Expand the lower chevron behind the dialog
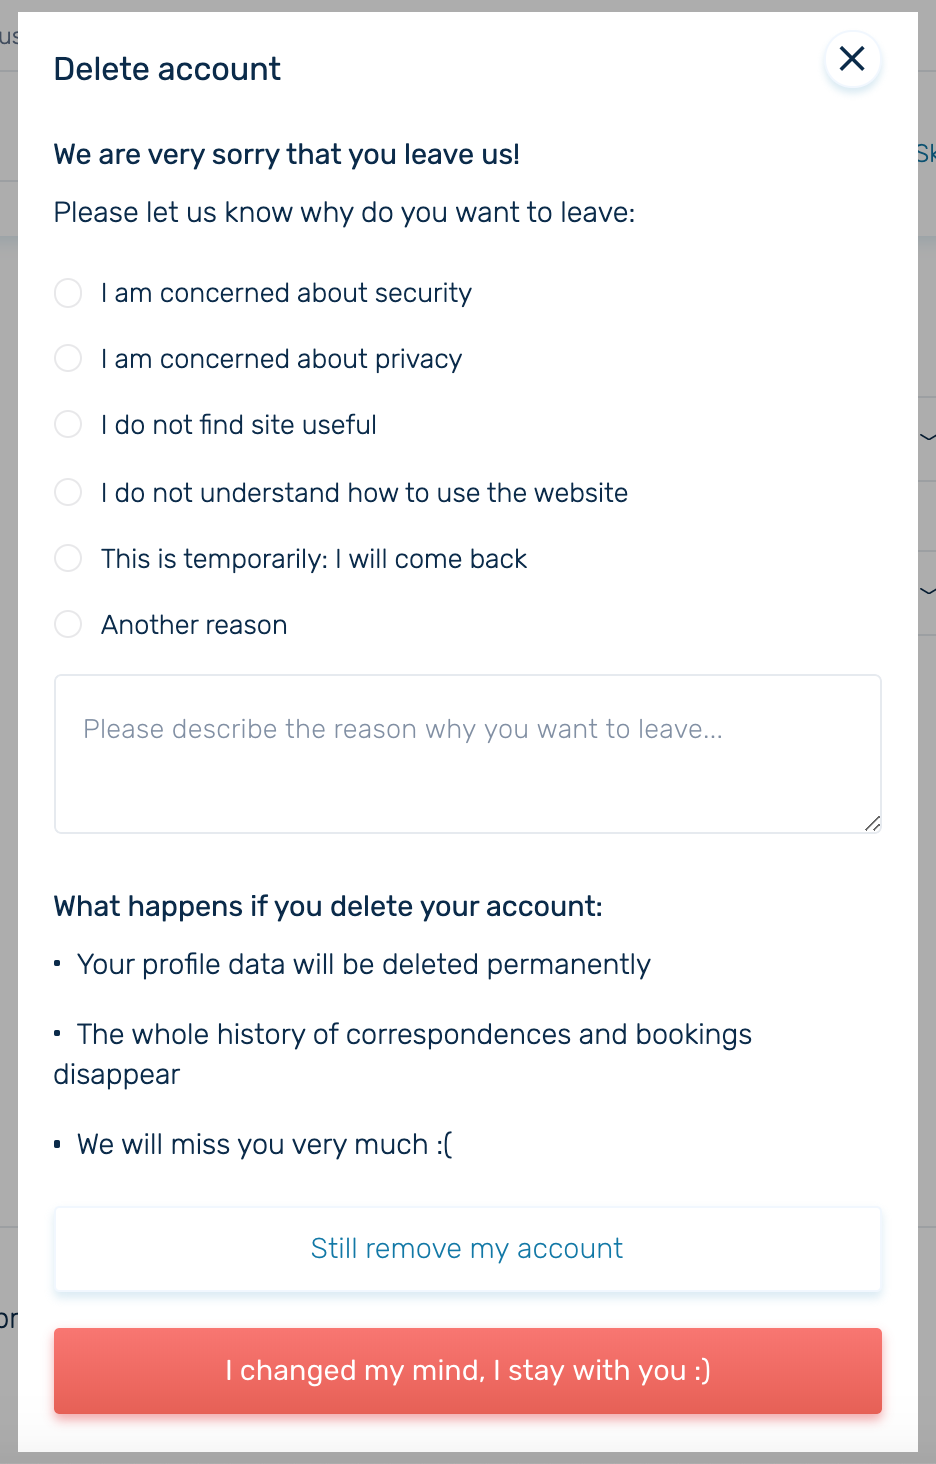 point(927,591)
